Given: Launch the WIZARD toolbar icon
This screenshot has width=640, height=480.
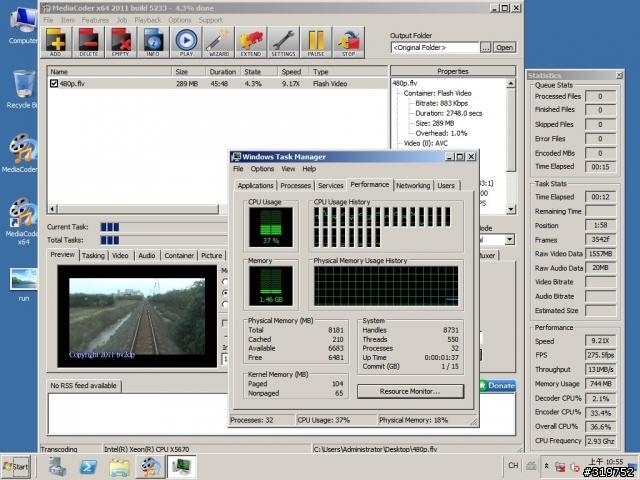Looking at the screenshot, I should [219, 42].
